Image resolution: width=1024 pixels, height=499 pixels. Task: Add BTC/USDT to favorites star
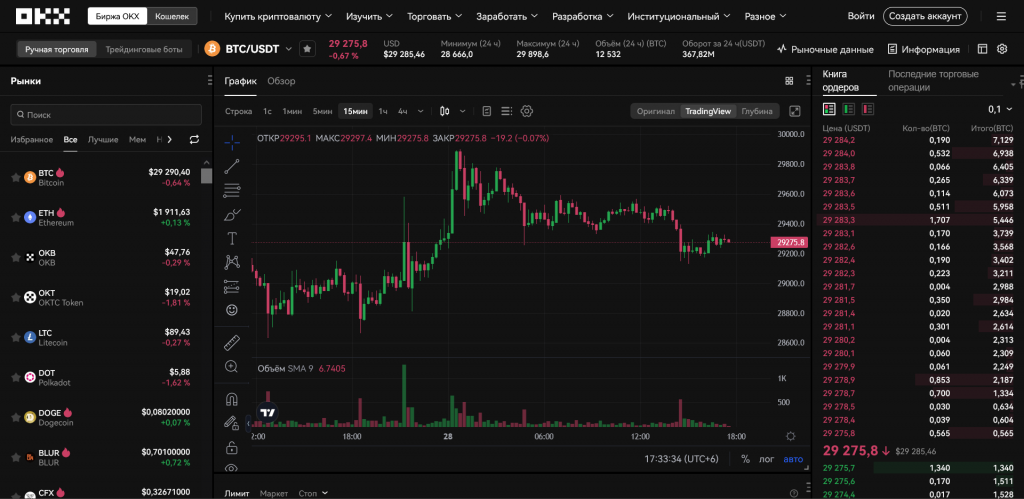click(x=308, y=49)
